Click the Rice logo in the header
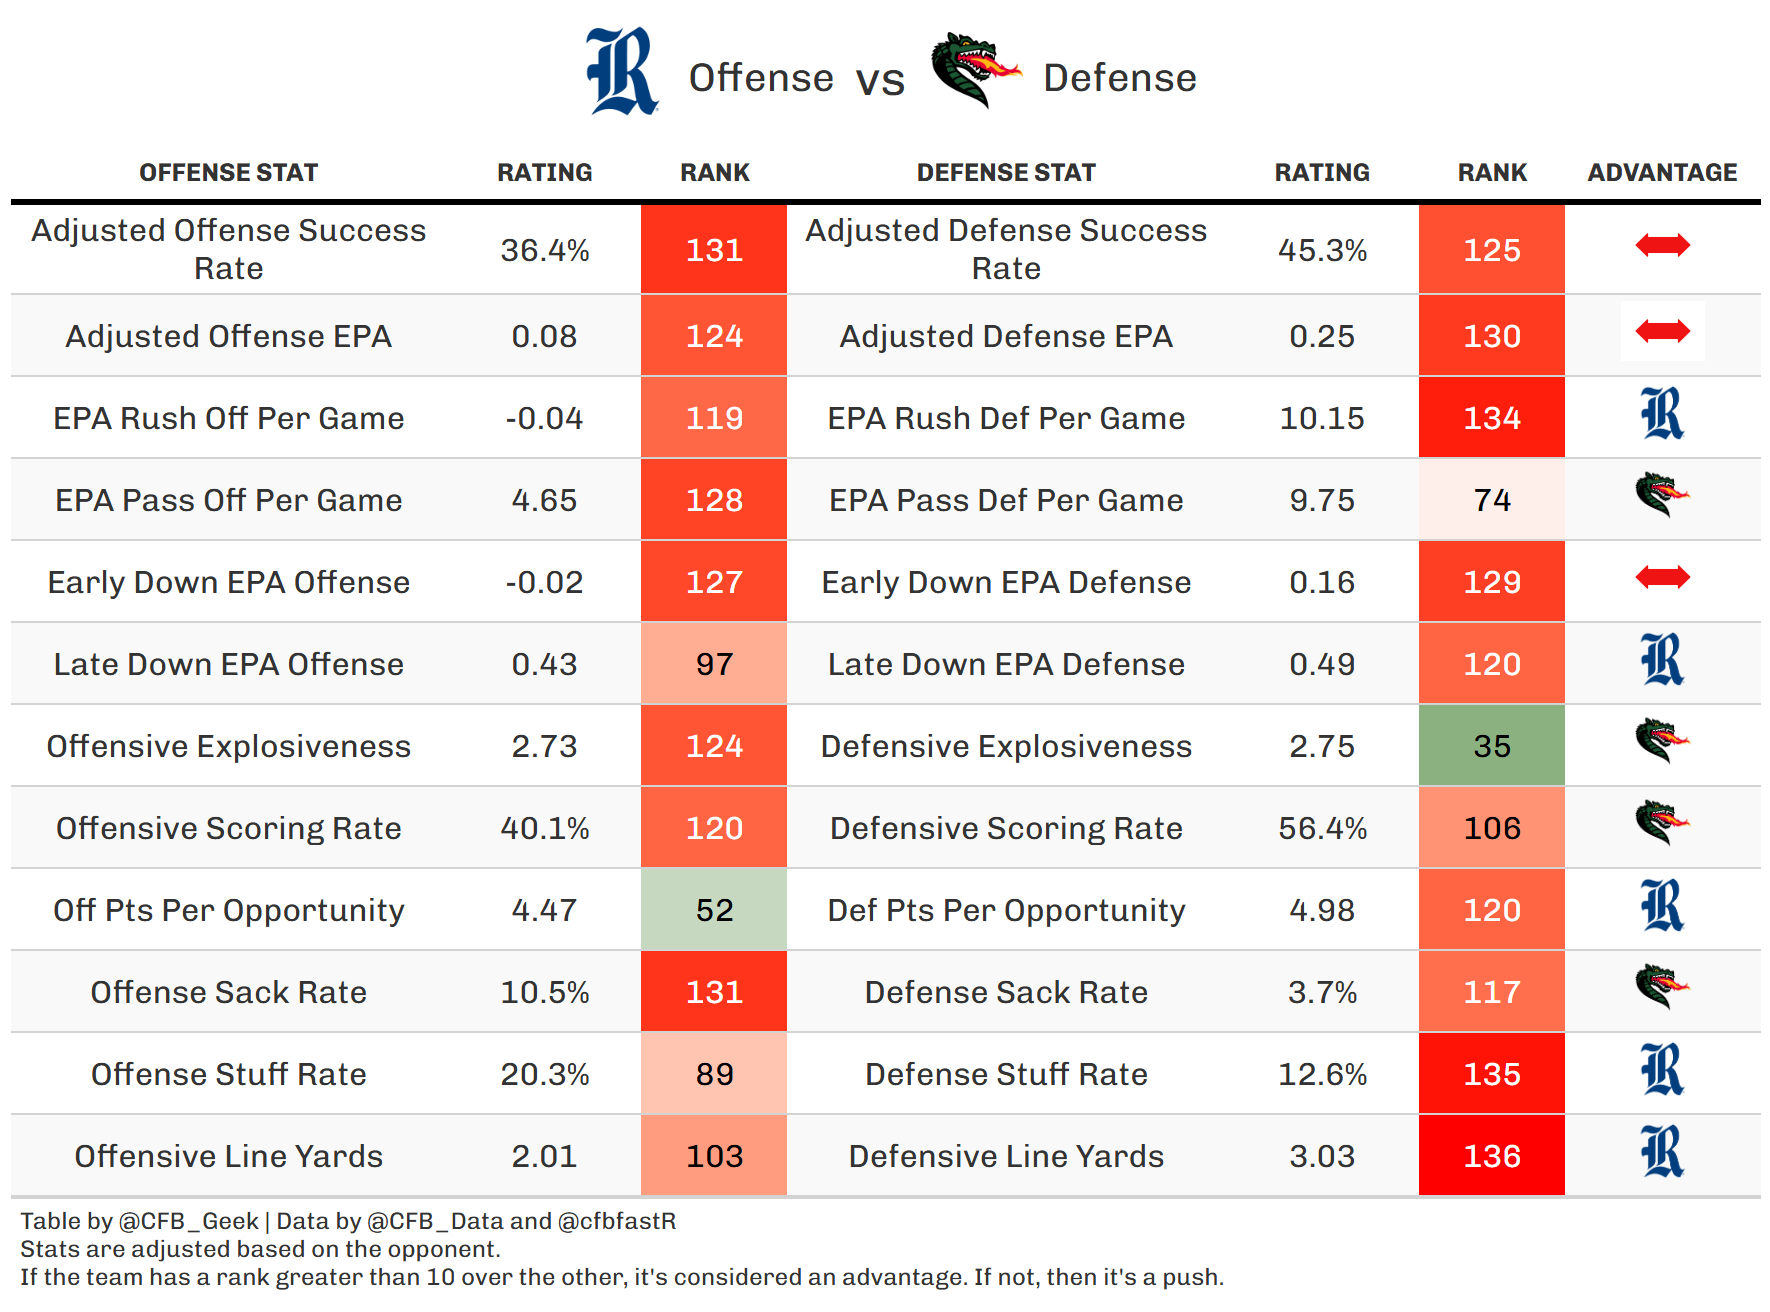 coord(621,71)
